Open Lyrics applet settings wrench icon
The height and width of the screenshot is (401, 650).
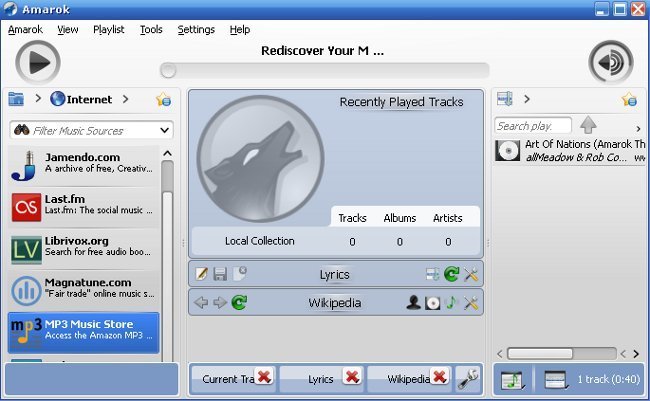click(x=471, y=274)
